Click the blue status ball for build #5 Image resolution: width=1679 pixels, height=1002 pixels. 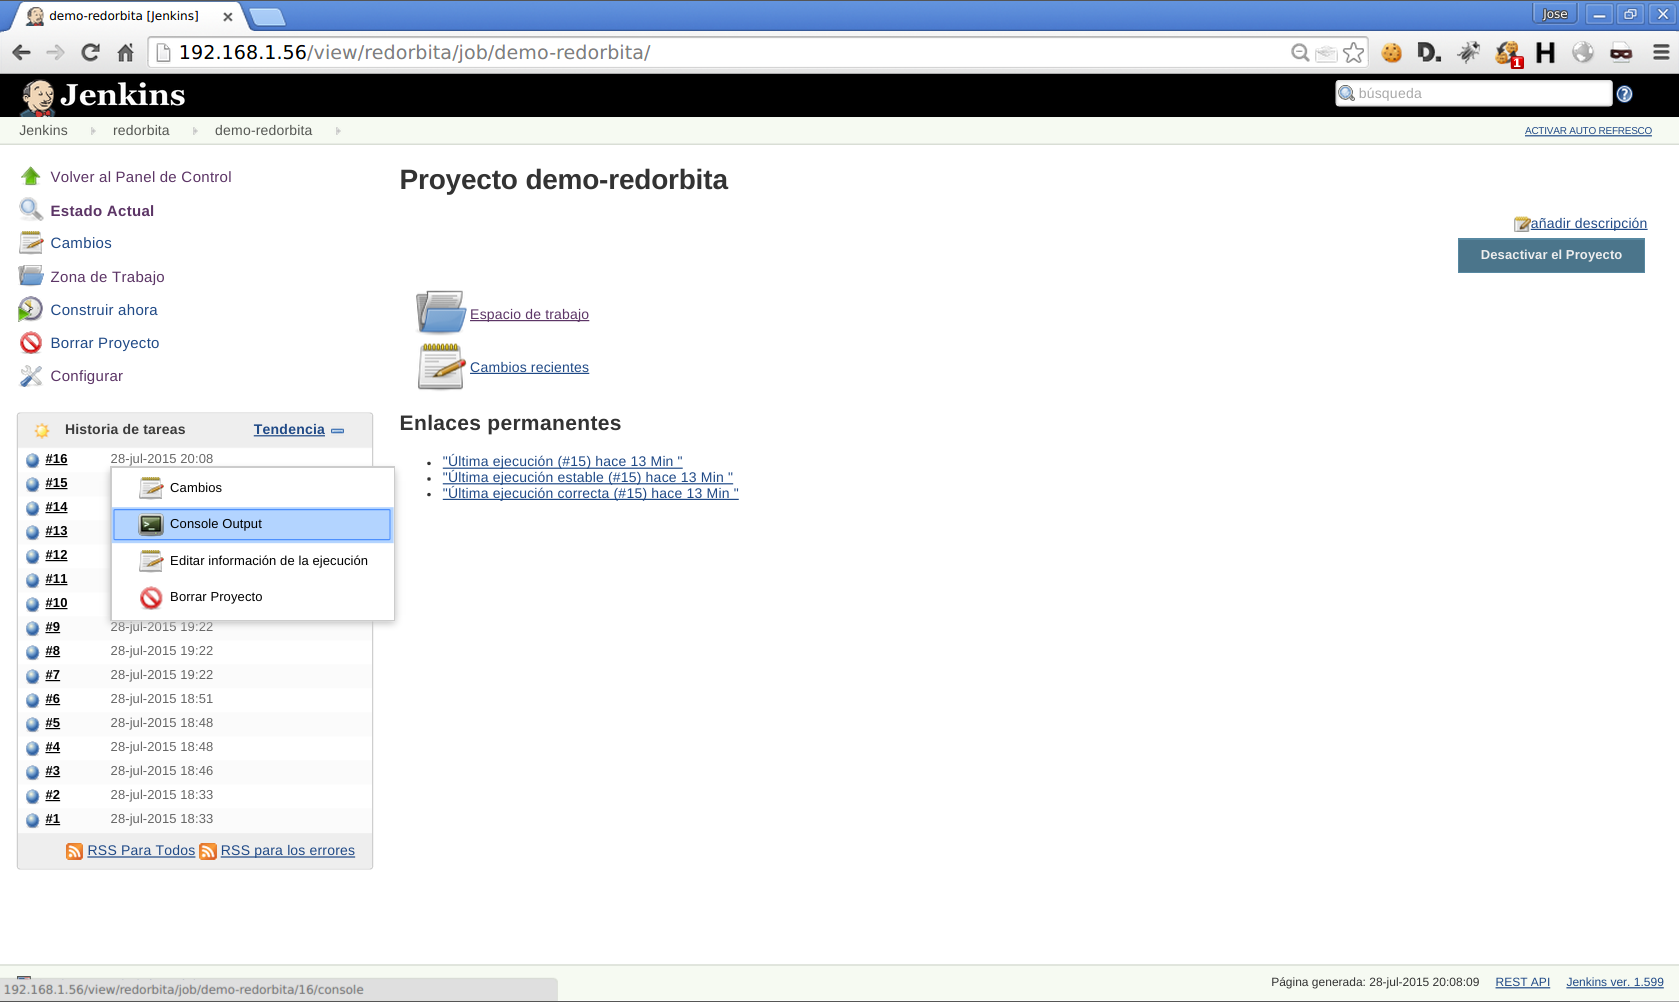tap(32, 724)
